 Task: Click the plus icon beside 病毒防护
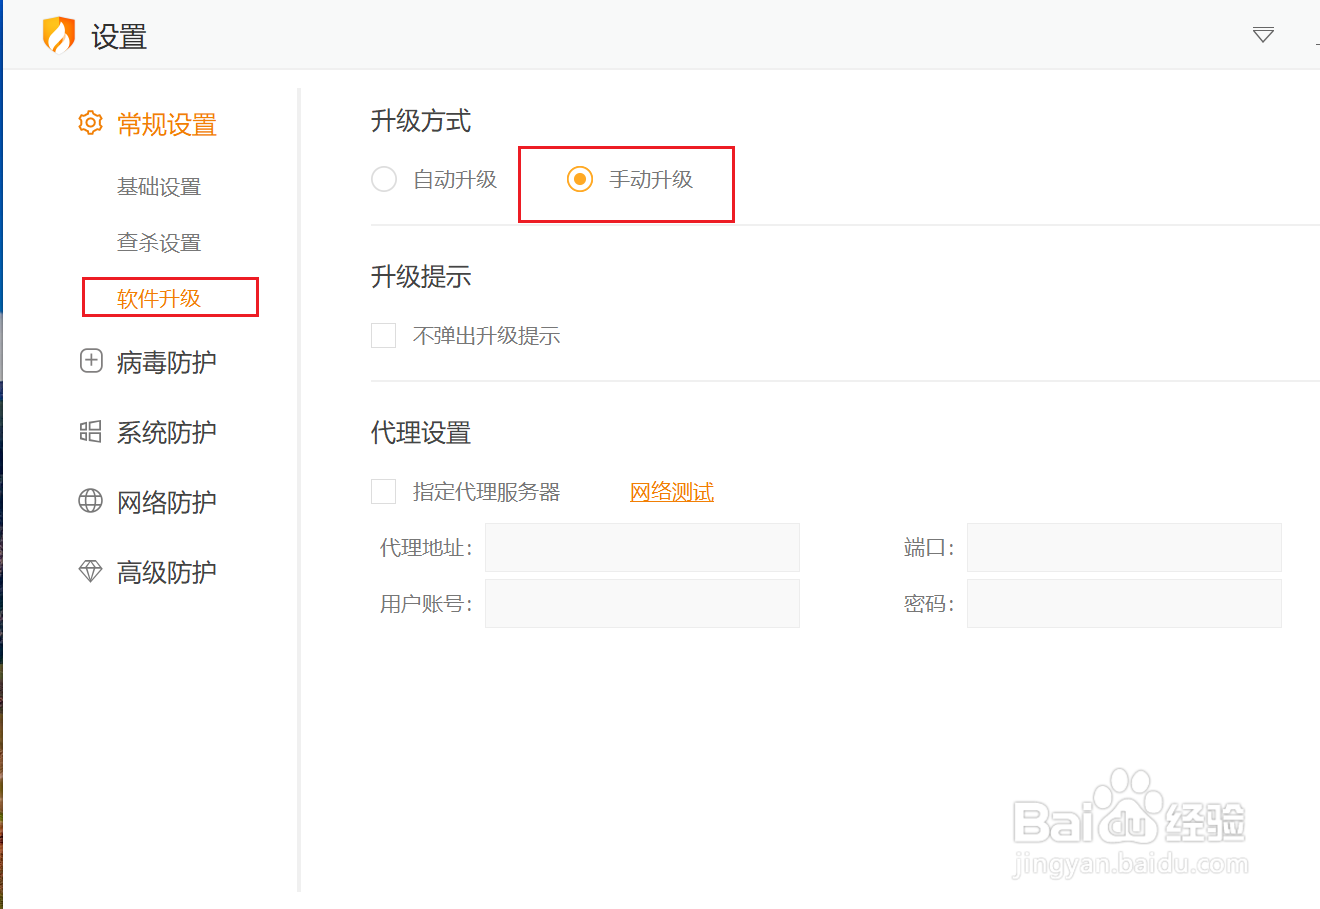(x=91, y=361)
